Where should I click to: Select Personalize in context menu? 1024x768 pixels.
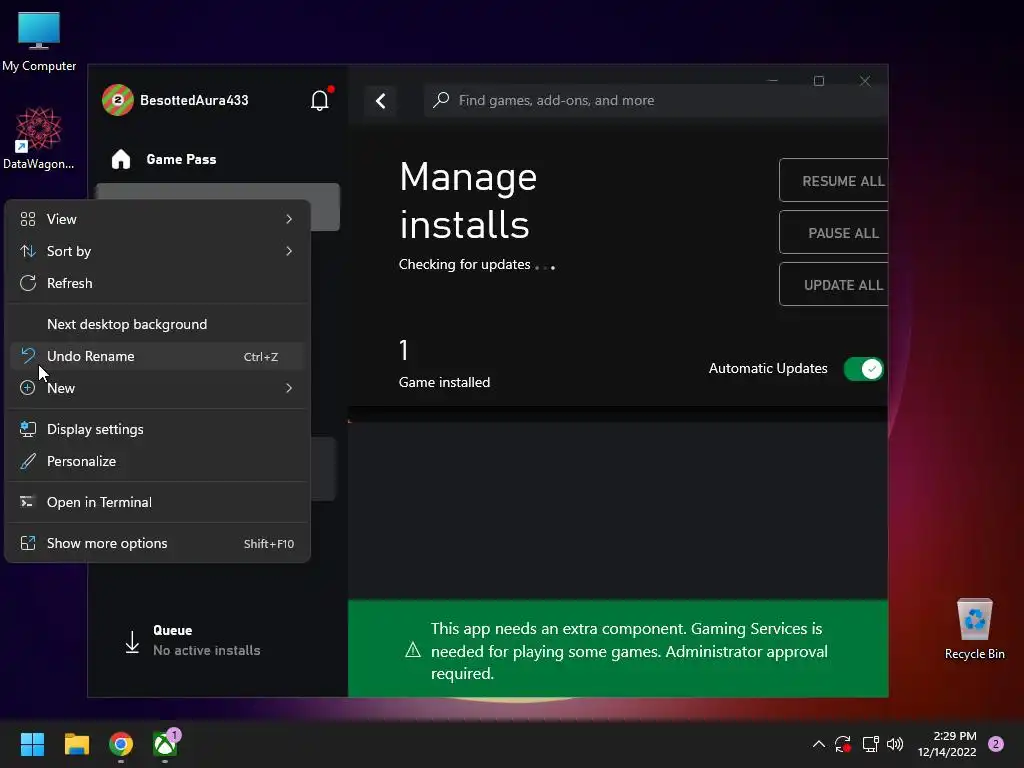157,462
